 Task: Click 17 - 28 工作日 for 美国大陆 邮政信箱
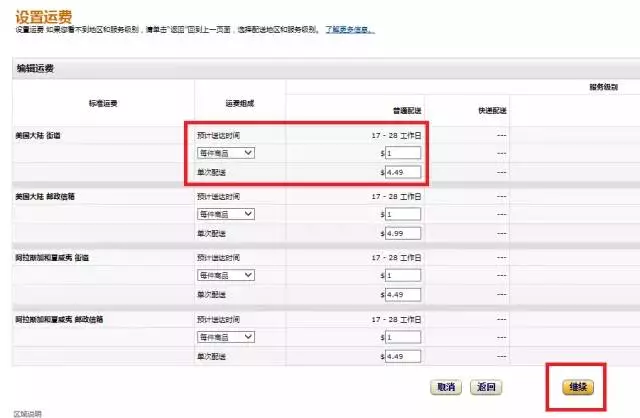coord(396,197)
